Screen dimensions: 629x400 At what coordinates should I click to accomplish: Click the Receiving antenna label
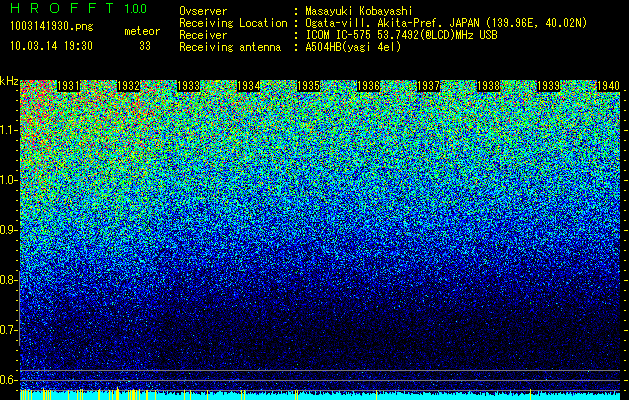(x=230, y=47)
